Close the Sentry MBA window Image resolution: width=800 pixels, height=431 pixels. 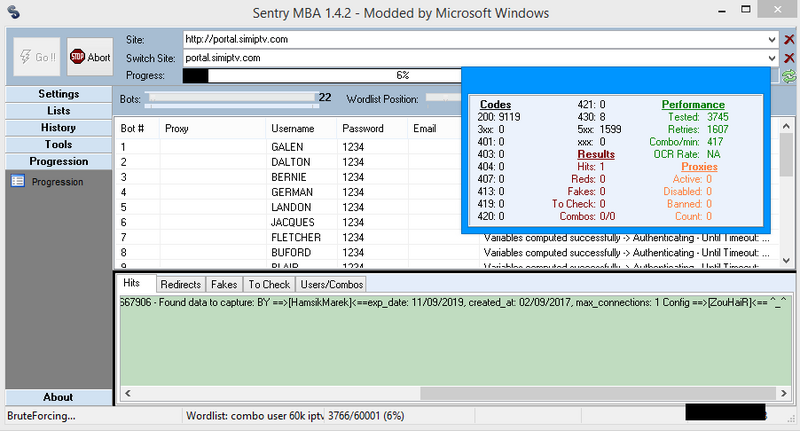pyautogui.click(x=778, y=9)
